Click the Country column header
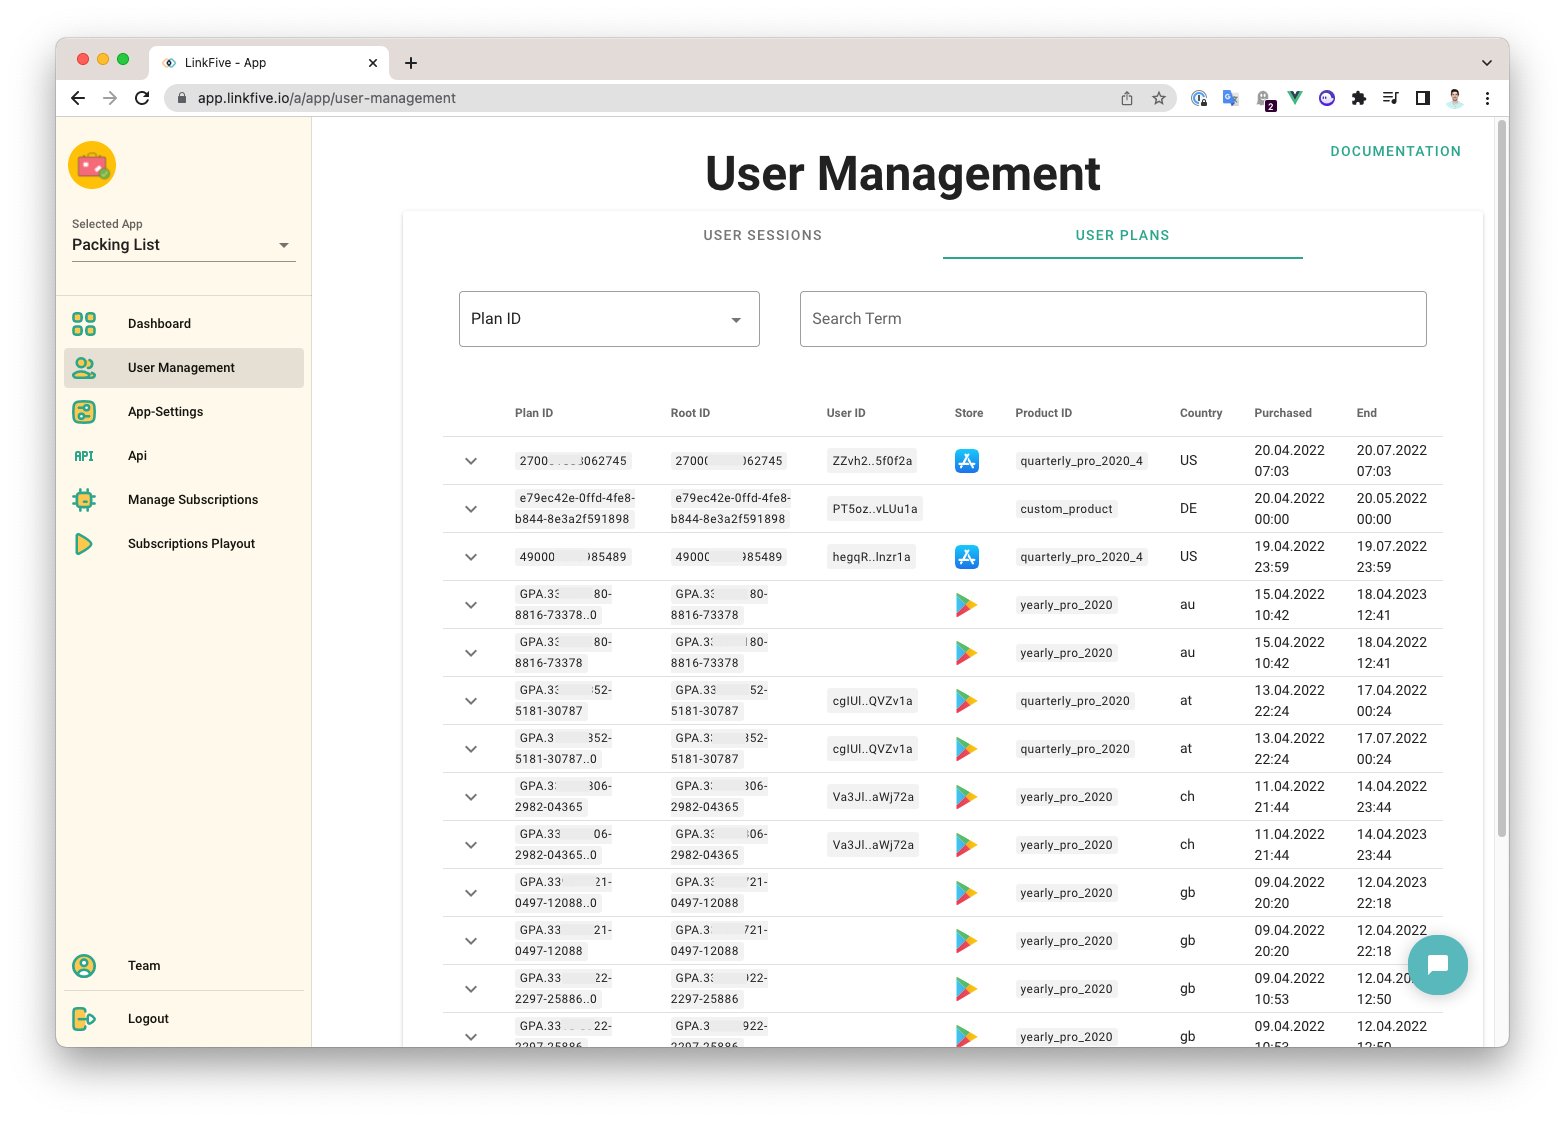Viewport: 1565px width, 1121px height. click(x=1201, y=413)
